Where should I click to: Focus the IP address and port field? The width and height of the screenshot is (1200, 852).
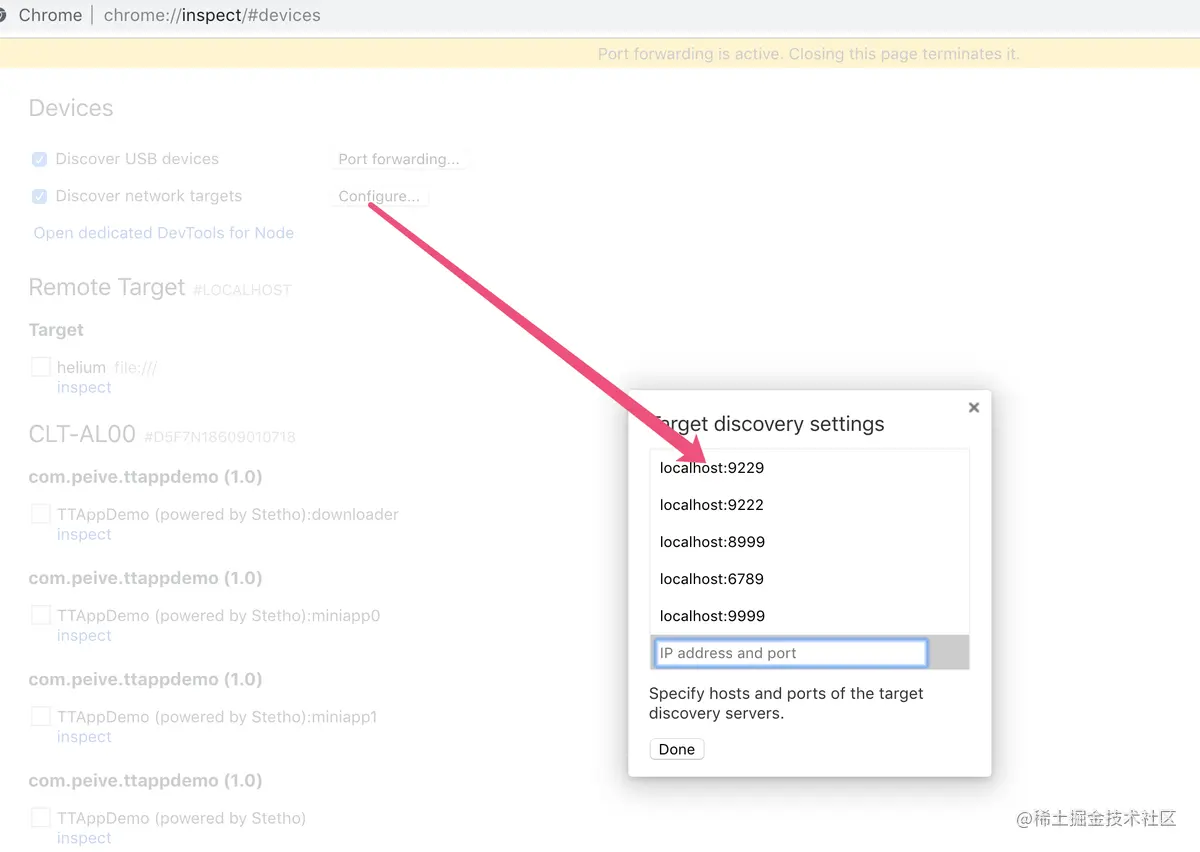791,653
